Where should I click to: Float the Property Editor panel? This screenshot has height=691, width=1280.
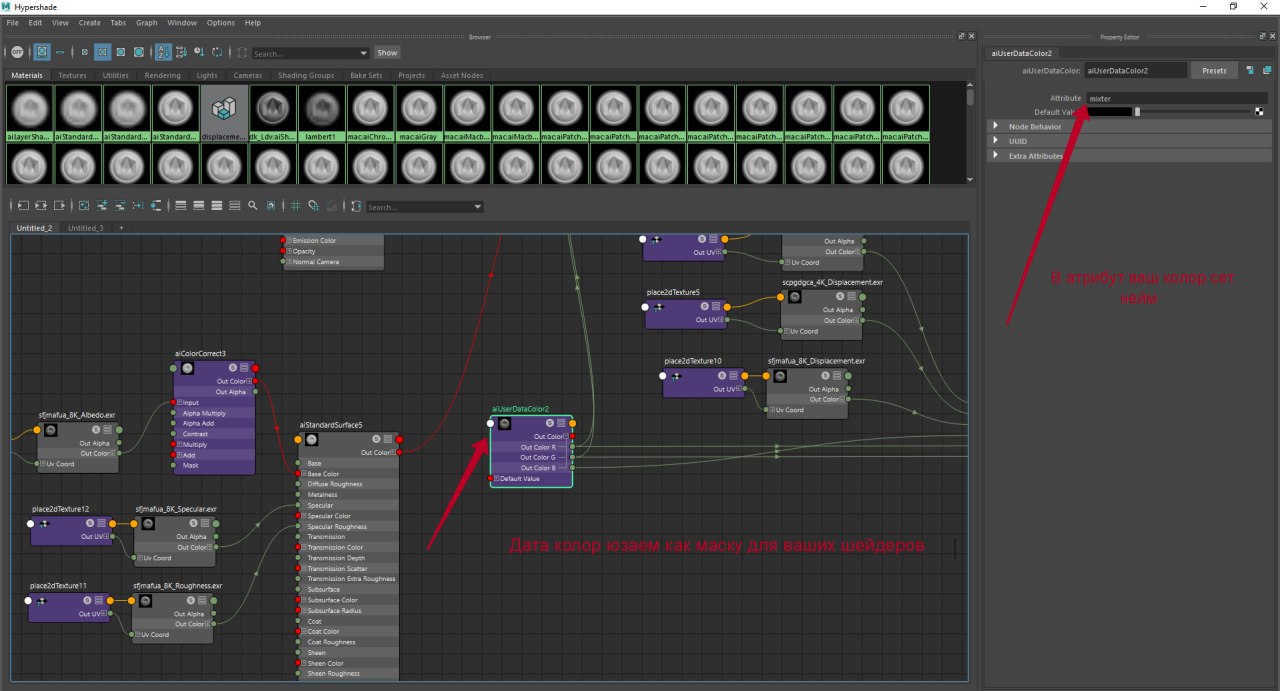1264,37
